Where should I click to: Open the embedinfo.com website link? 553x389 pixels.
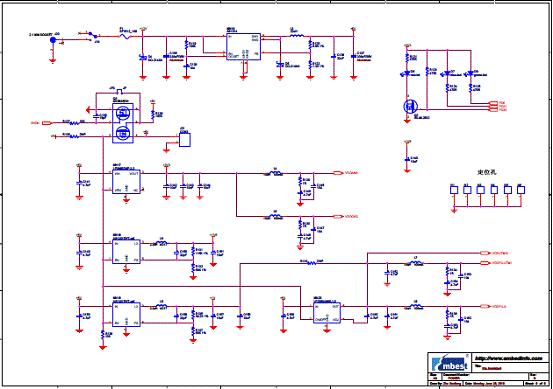[508, 358]
